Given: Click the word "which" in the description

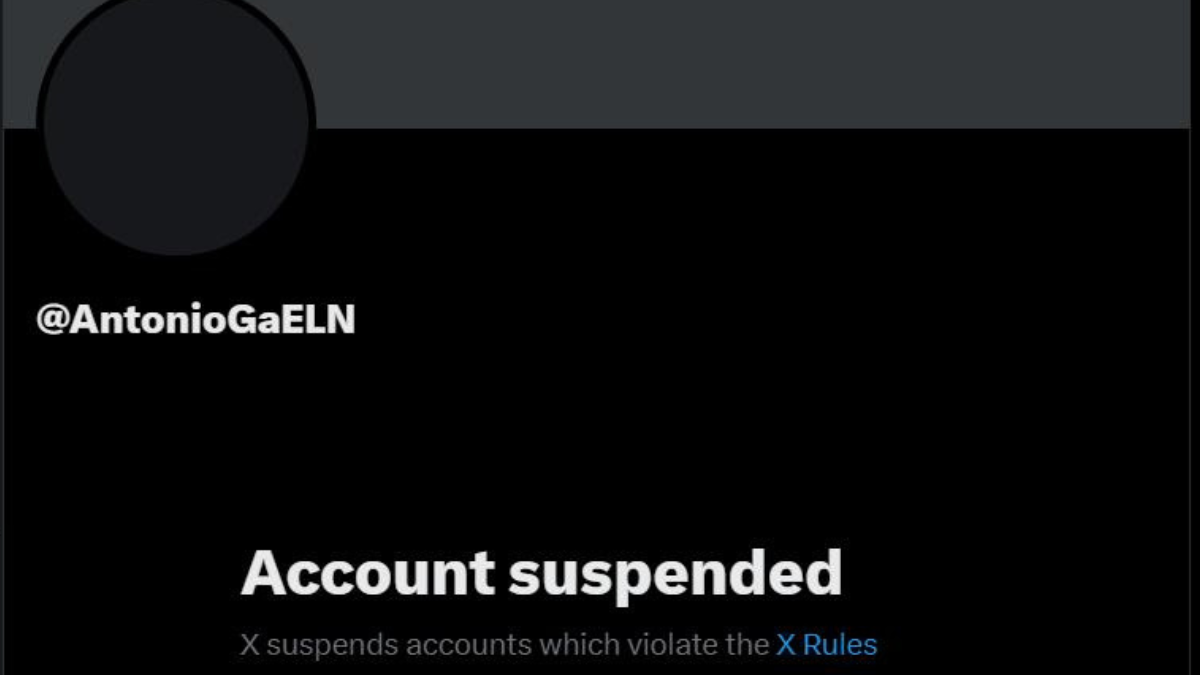Looking at the screenshot, I should [580, 645].
